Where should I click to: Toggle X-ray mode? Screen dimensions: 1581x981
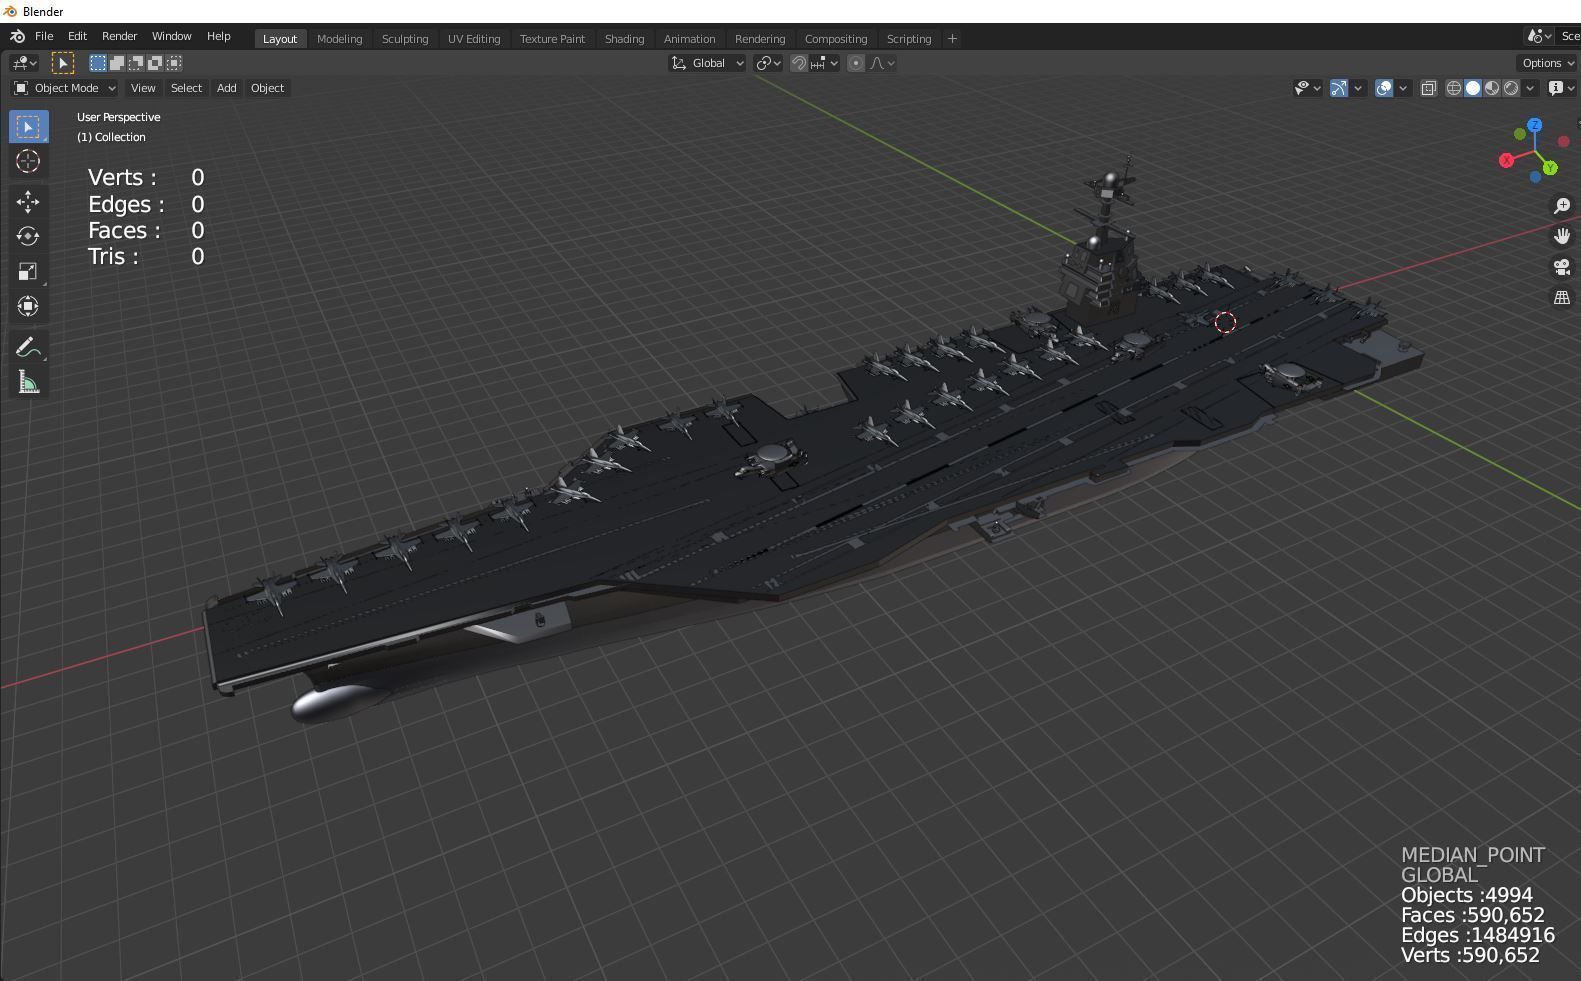coord(1429,88)
